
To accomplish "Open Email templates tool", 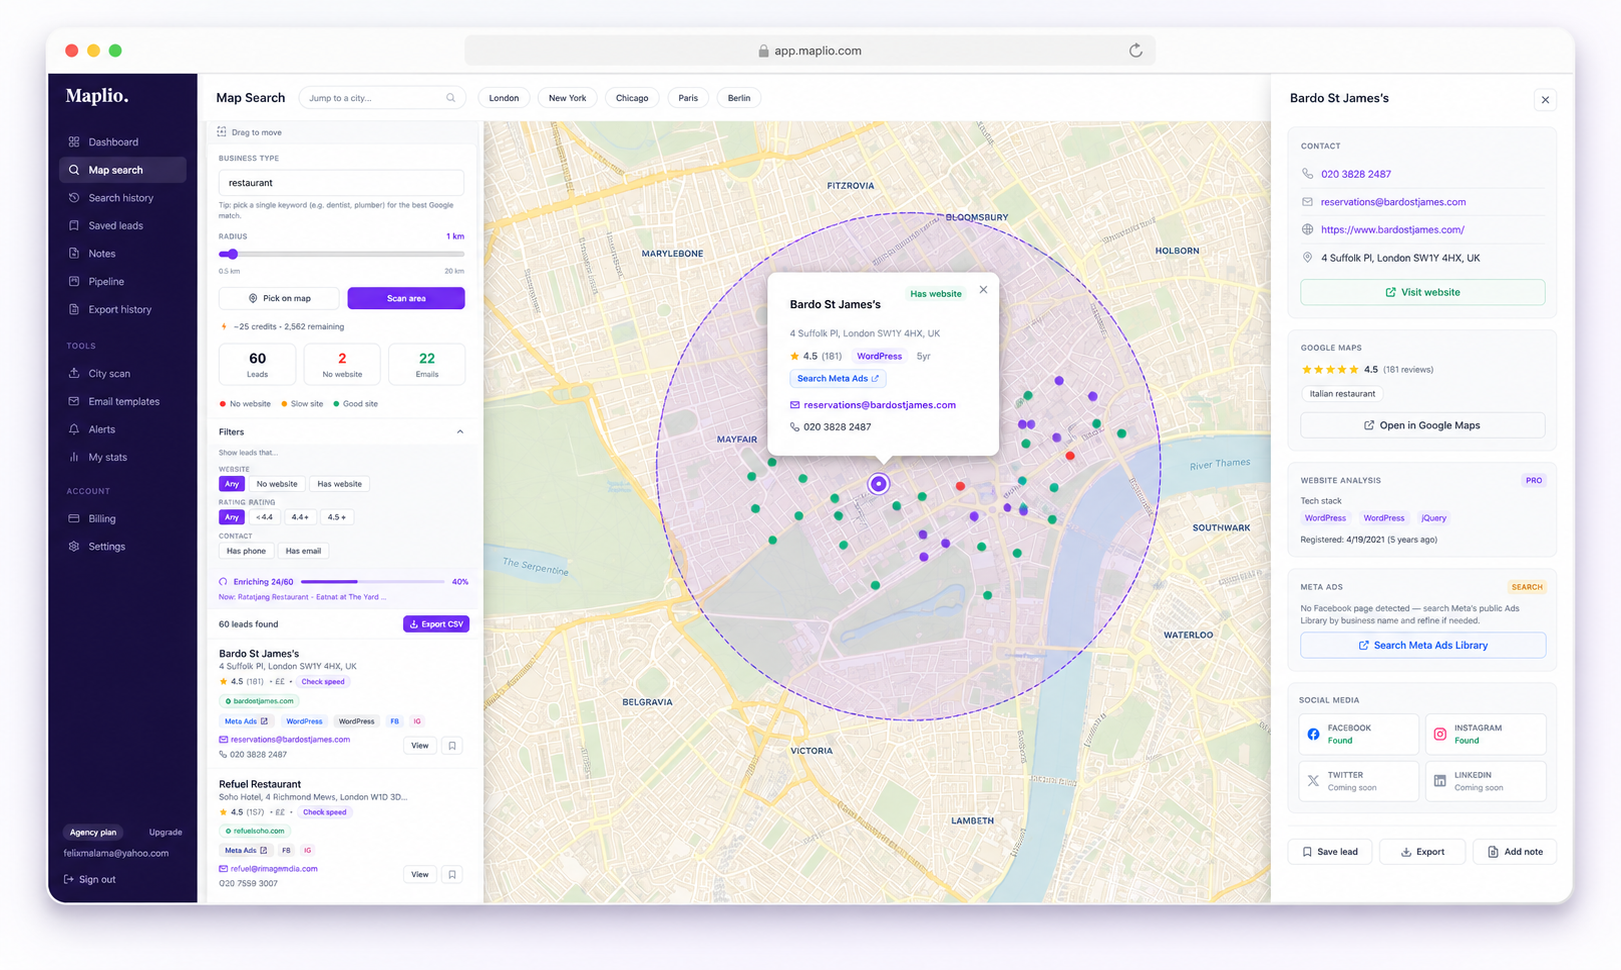I will [122, 402].
